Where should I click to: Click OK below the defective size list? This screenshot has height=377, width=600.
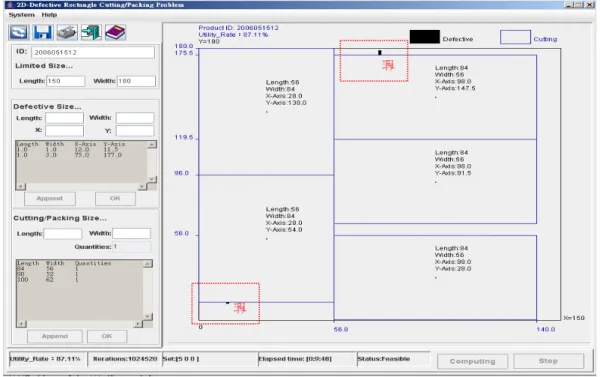pyautogui.click(x=115, y=199)
